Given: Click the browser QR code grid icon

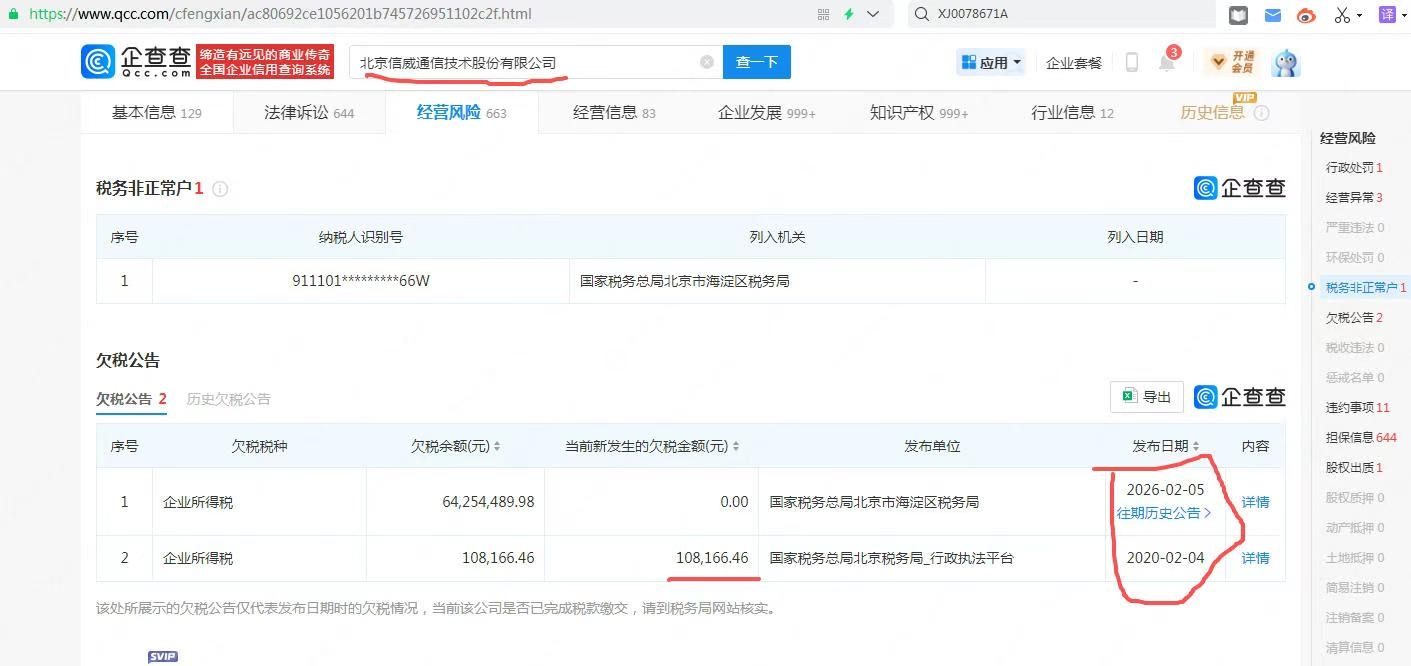Looking at the screenshot, I should click(x=823, y=14).
